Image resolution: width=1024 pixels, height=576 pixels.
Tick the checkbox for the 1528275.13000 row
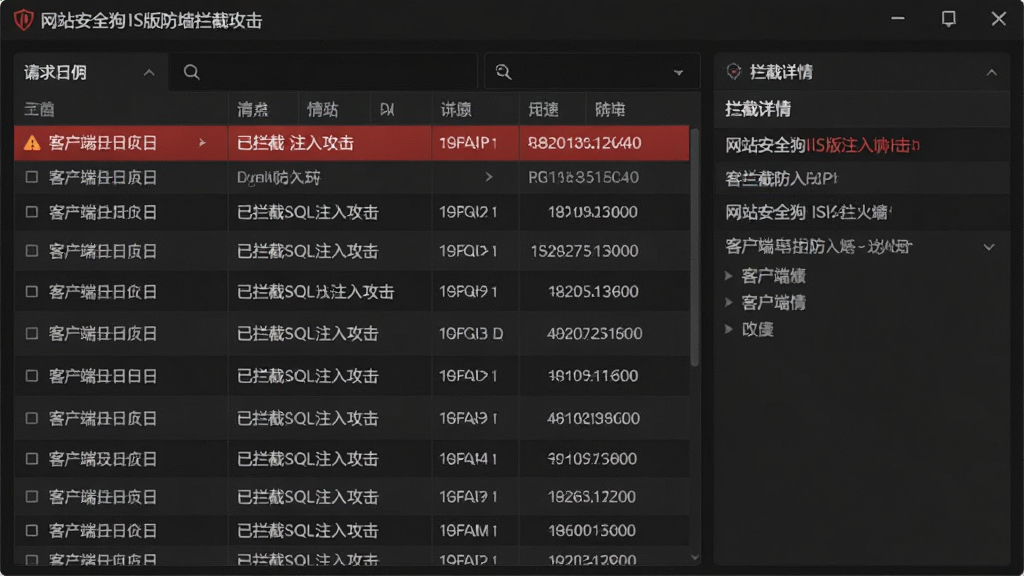coord(31,251)
